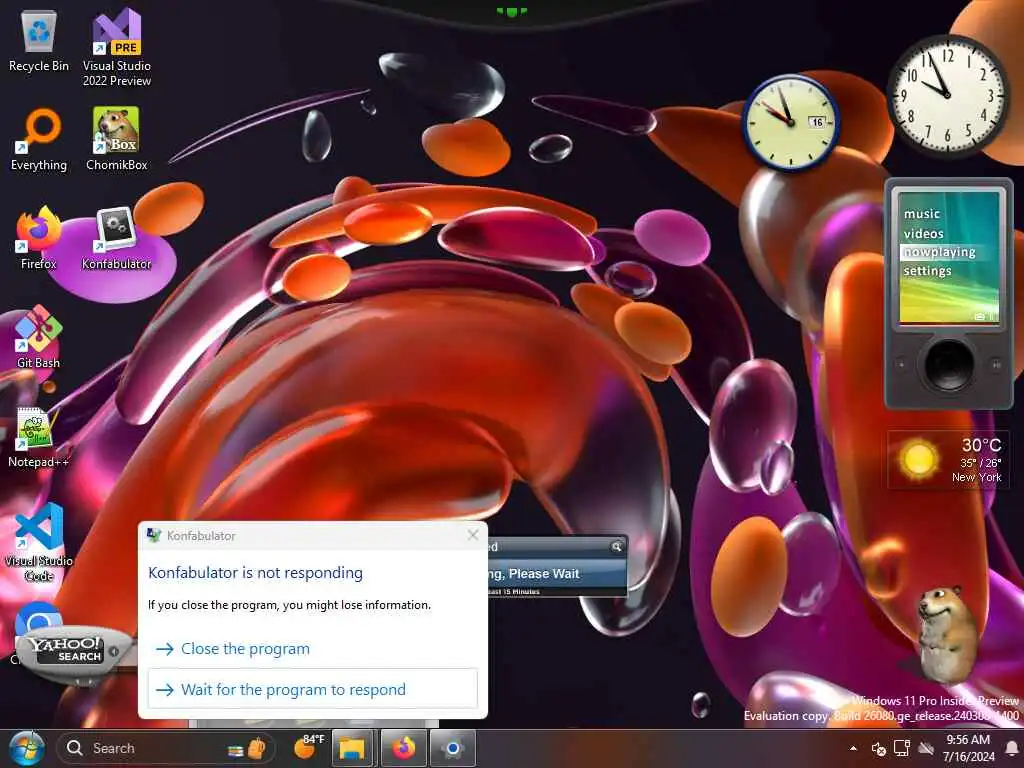The width and height of the screenshot is (1024, 768).
Task: Click the yellow-faced blue analog clock widget
Action: pos(790,123)
